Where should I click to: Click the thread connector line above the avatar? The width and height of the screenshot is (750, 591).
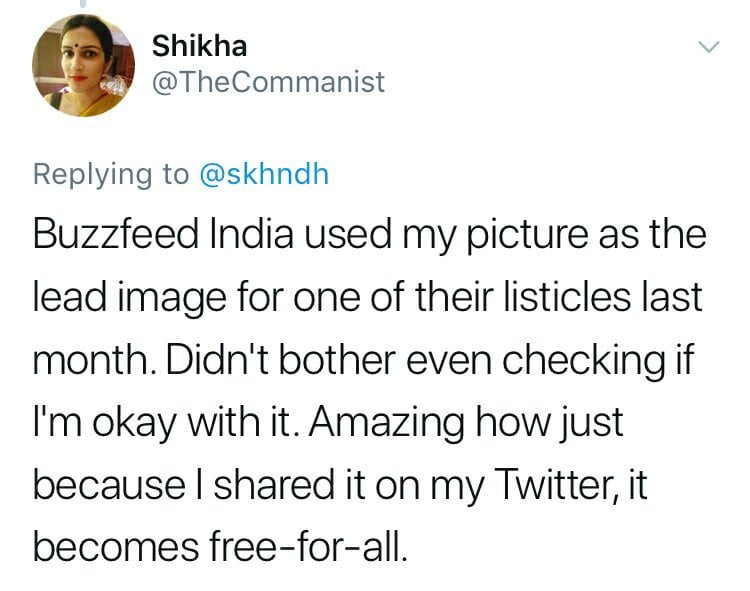pyautogui.click(x=82, y=5)
